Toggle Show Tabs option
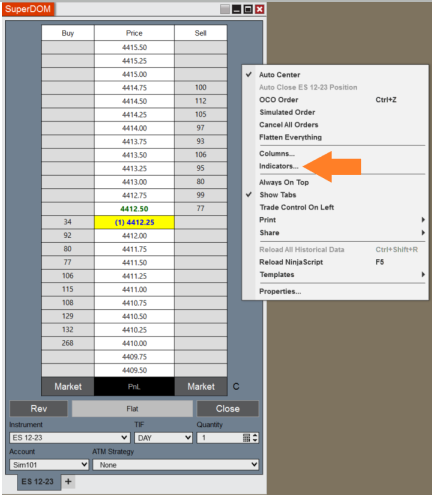This screenshot has height=495, width=432. point(278,195)
